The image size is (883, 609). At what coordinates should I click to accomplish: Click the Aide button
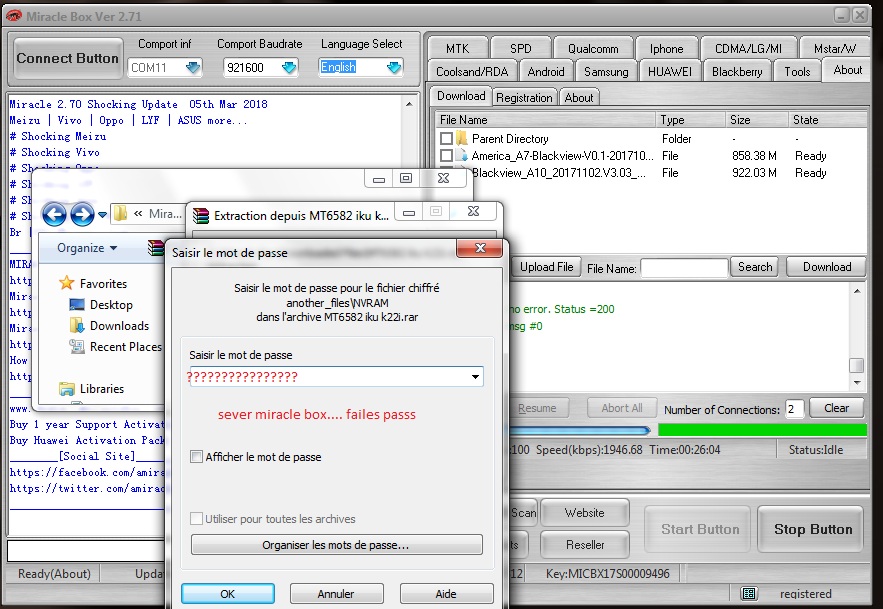pos(446,594)
